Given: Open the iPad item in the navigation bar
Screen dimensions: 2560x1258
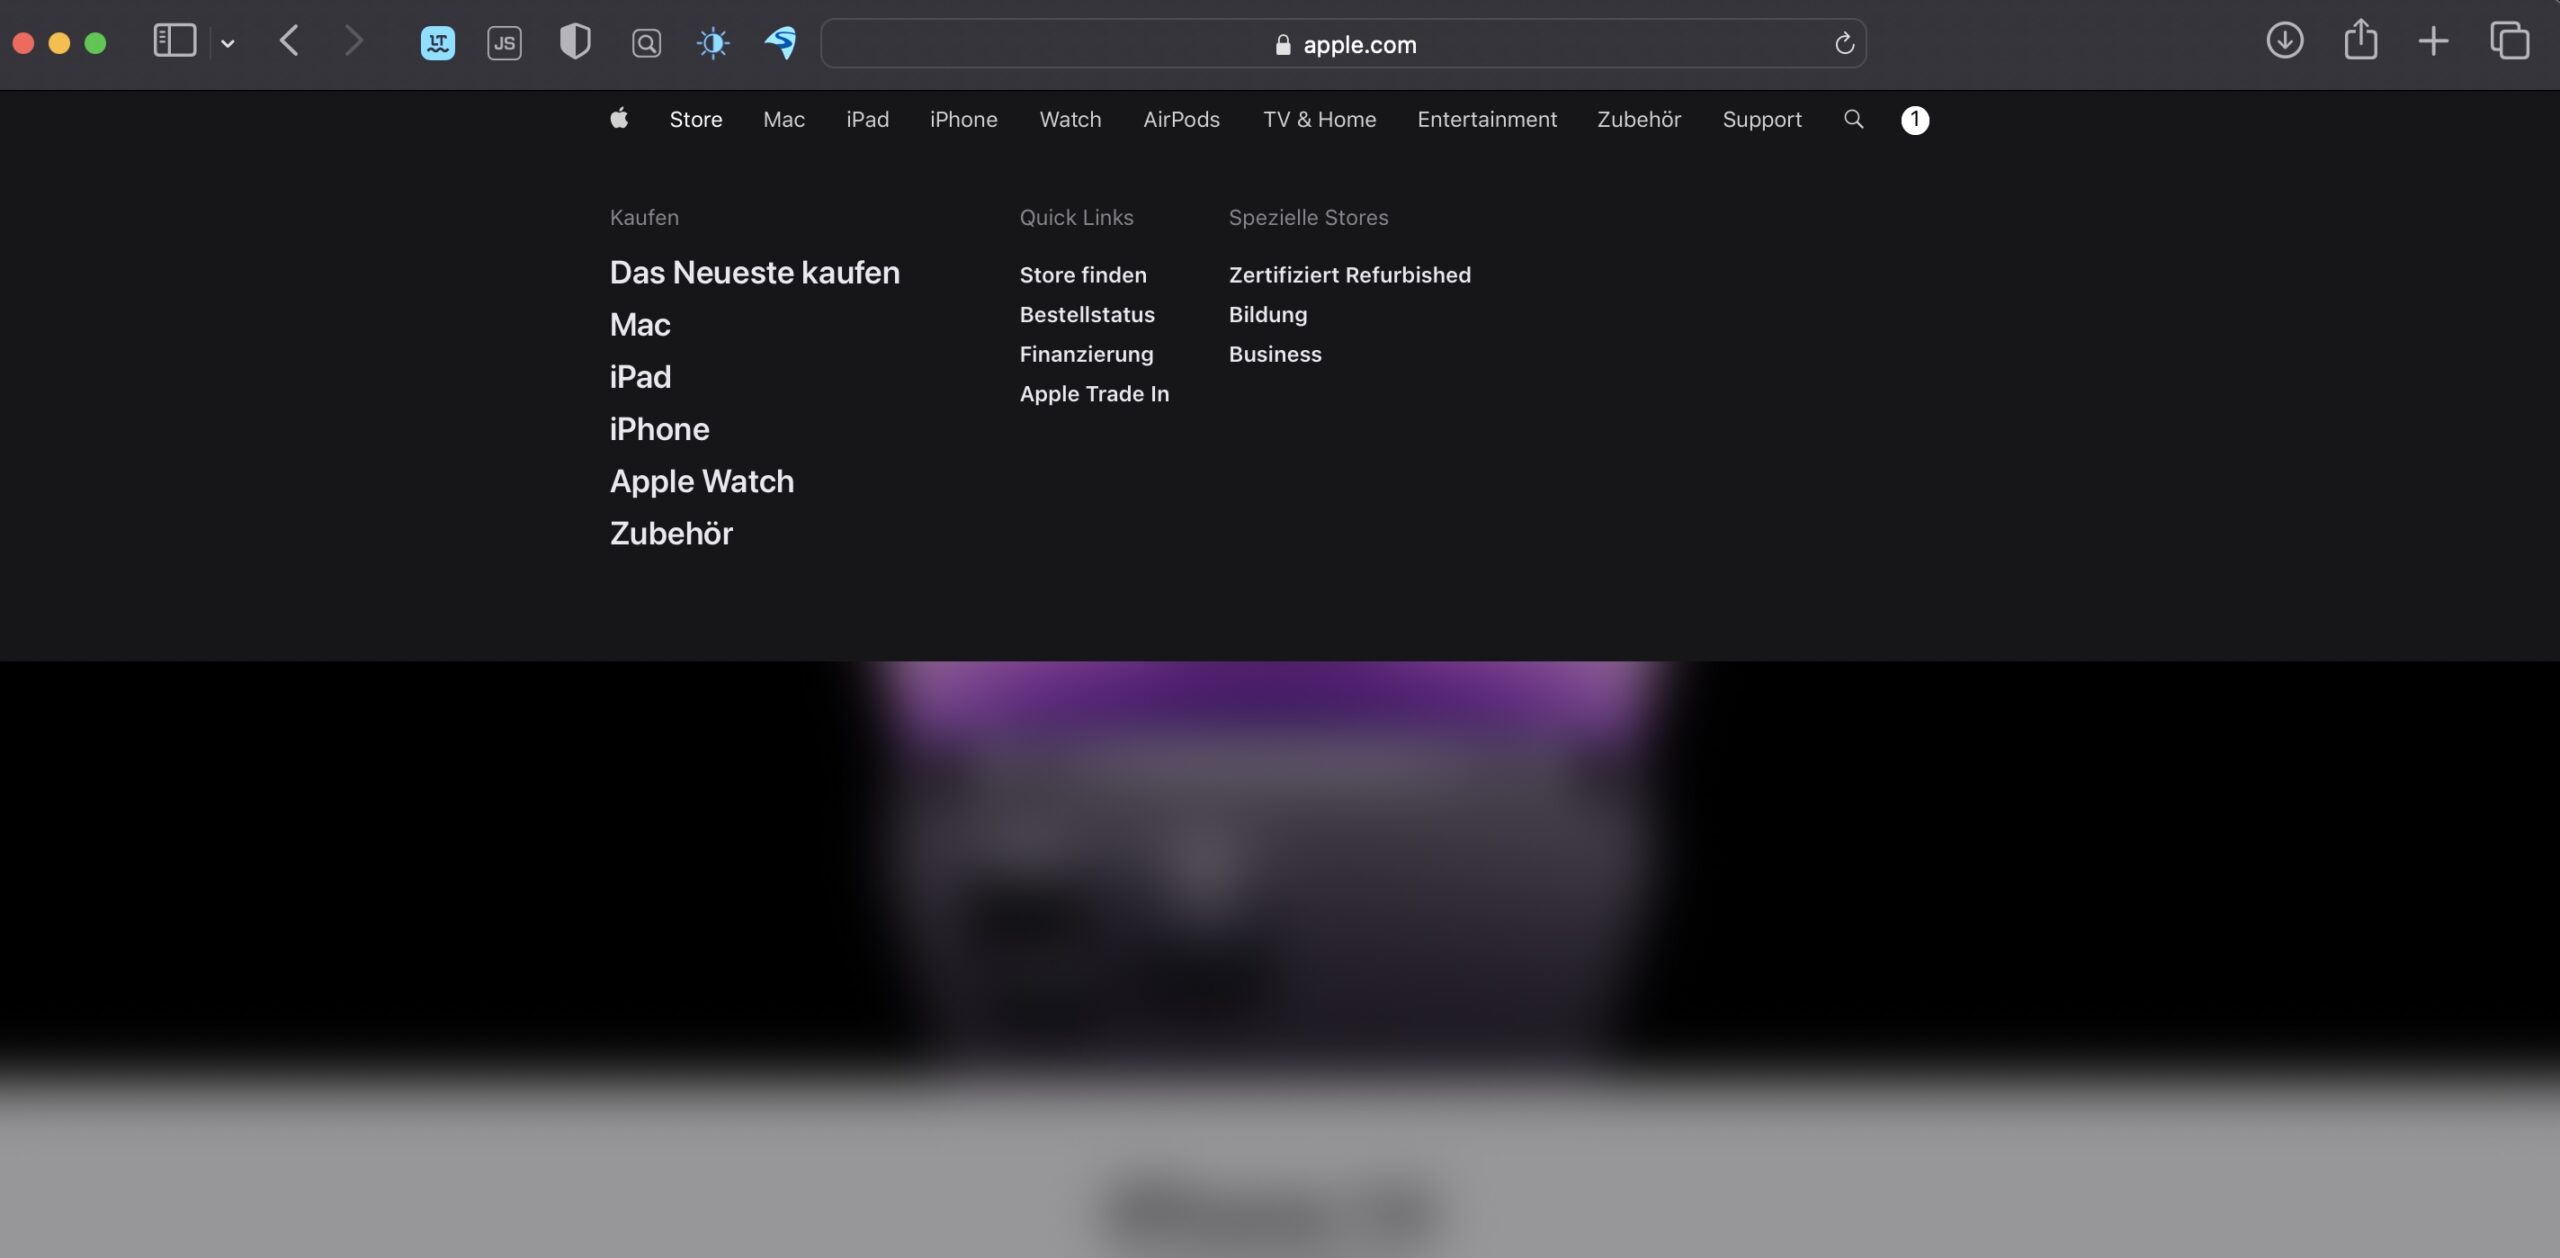Looking at the screenshot, I should click(x=867, y=119).
